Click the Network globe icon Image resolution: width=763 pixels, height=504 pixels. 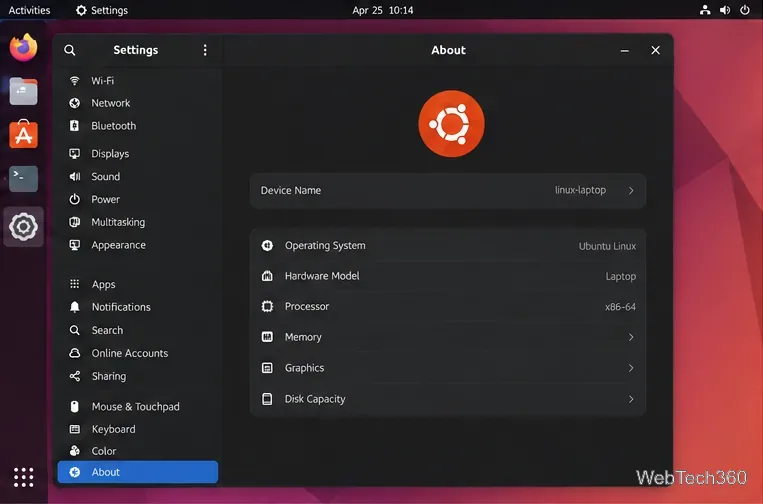click(x=74, y=103)
